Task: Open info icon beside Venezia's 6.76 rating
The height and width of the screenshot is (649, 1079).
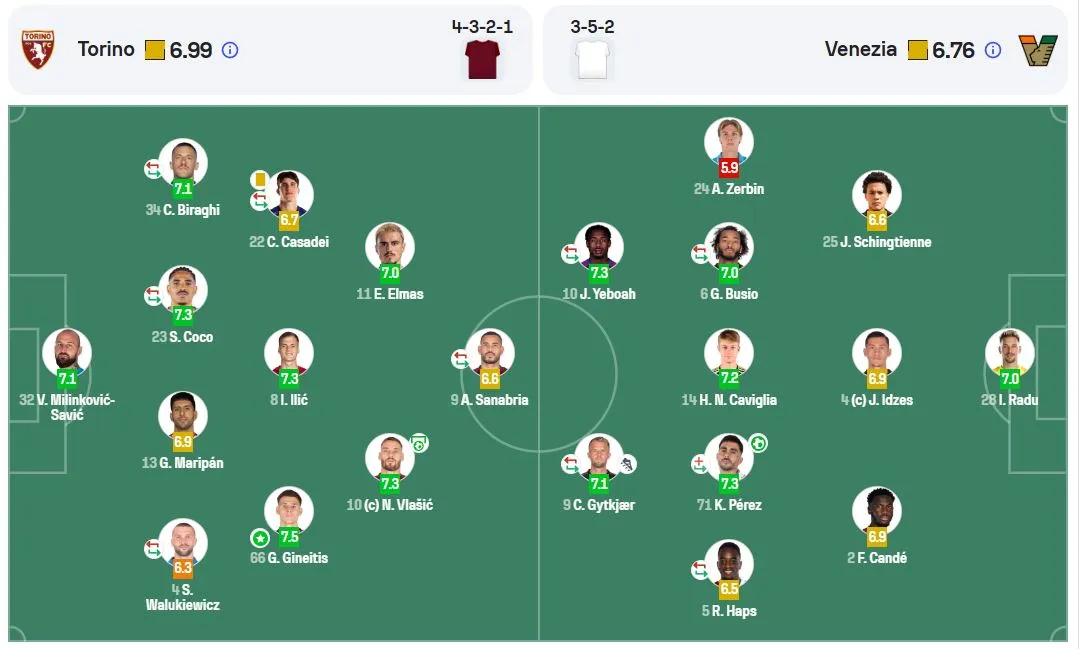Action: 992,50
